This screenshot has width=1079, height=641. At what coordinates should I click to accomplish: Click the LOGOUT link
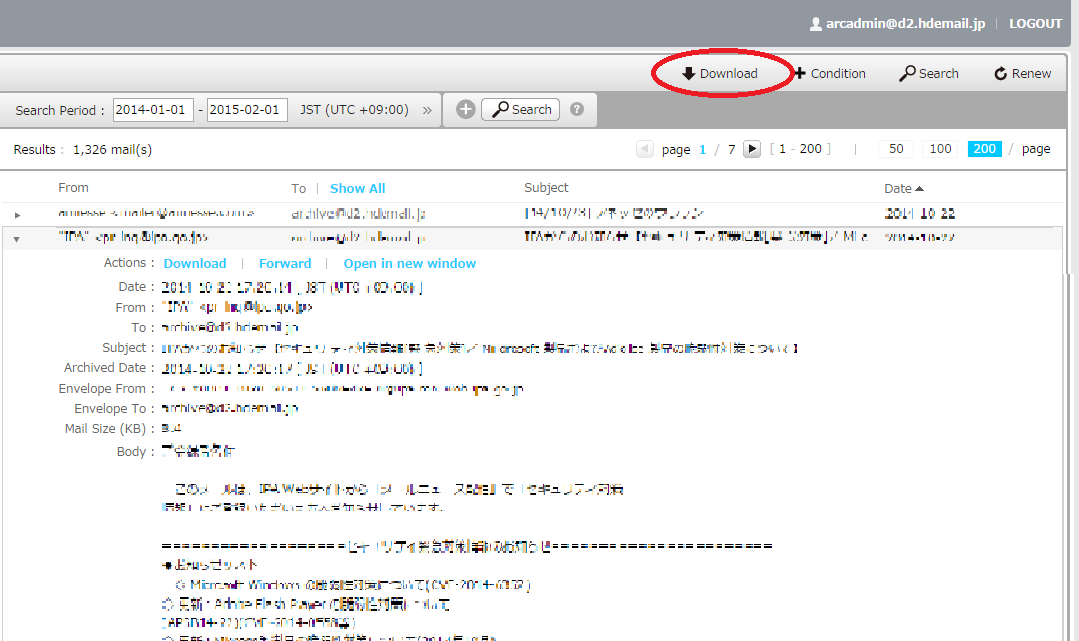click(x=1036, y=23)
